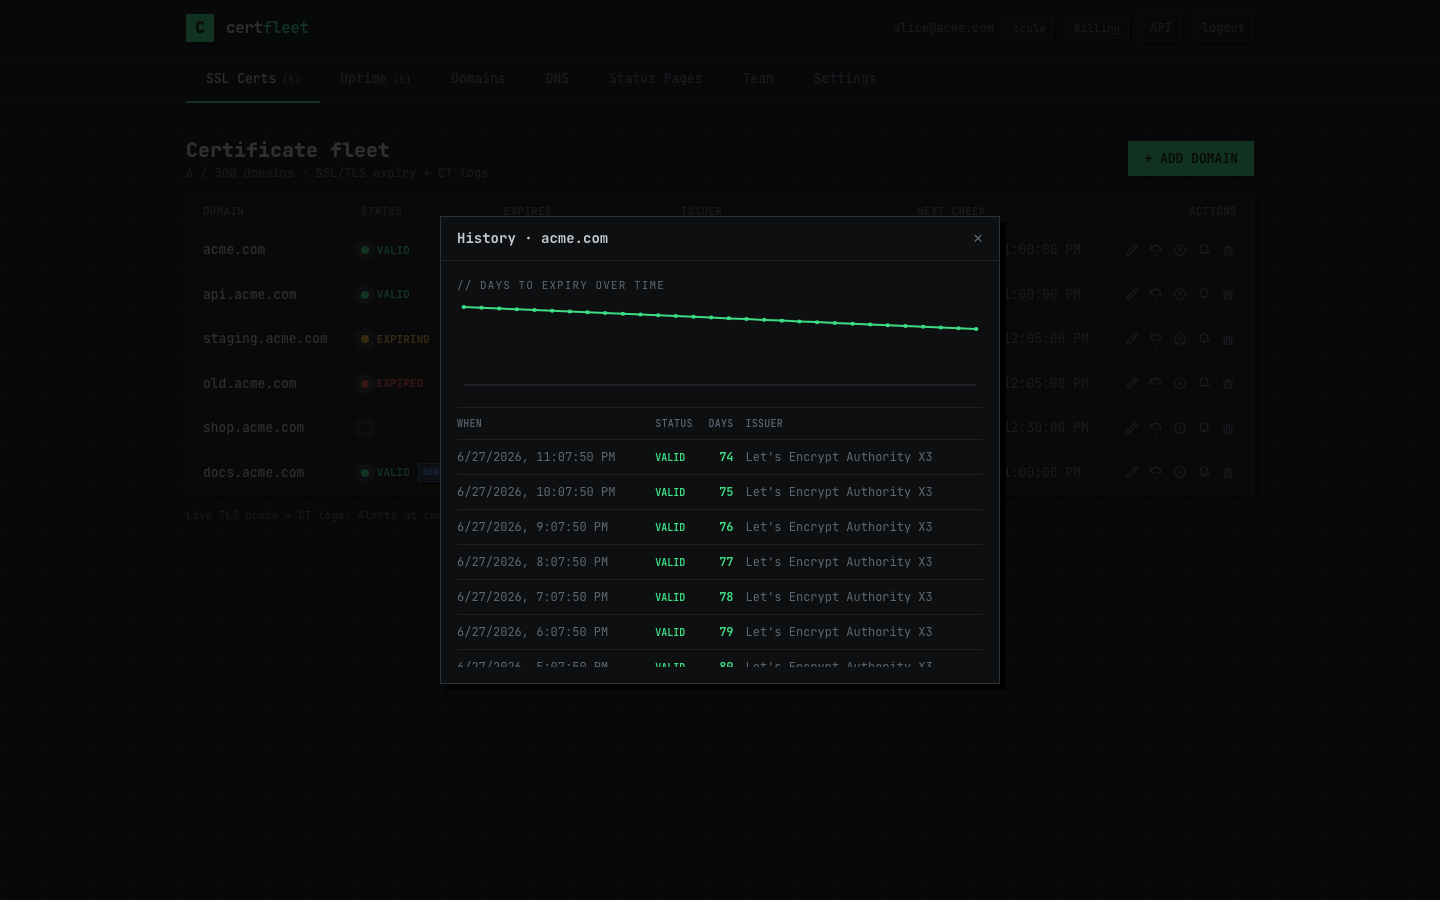1440x900 pixels.
Task: Select the 6/27/2026, 6:07:50 PM history entry
Action: pos(720,632)
